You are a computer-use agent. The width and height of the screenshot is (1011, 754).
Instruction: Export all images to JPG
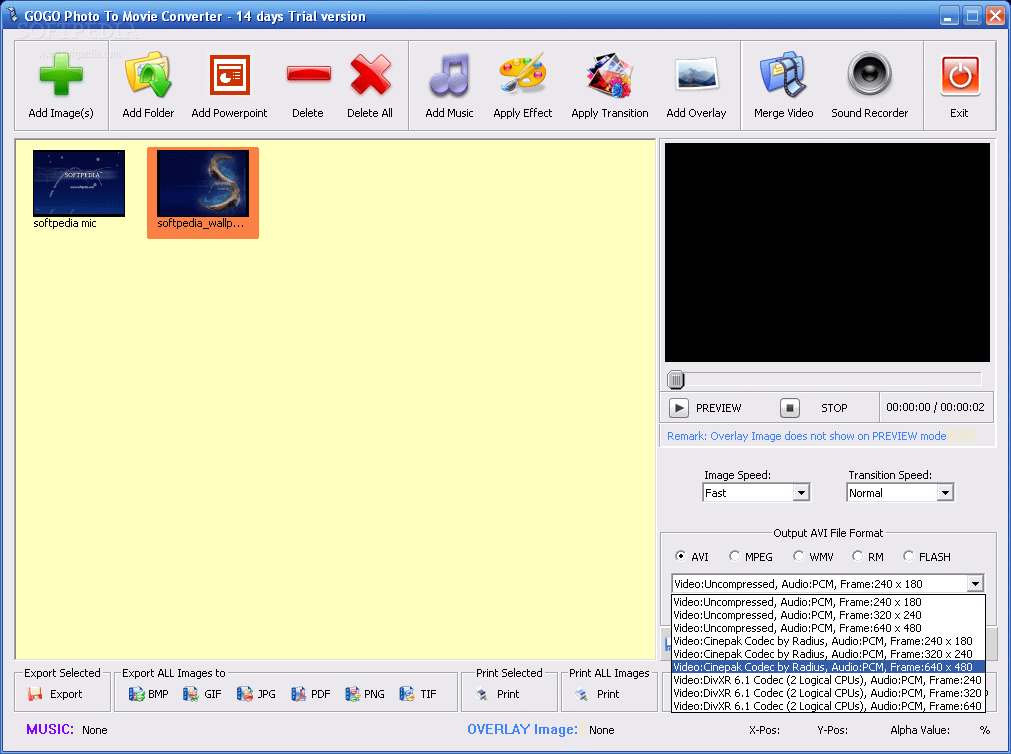pyautogui.click(x=256, y=694)
